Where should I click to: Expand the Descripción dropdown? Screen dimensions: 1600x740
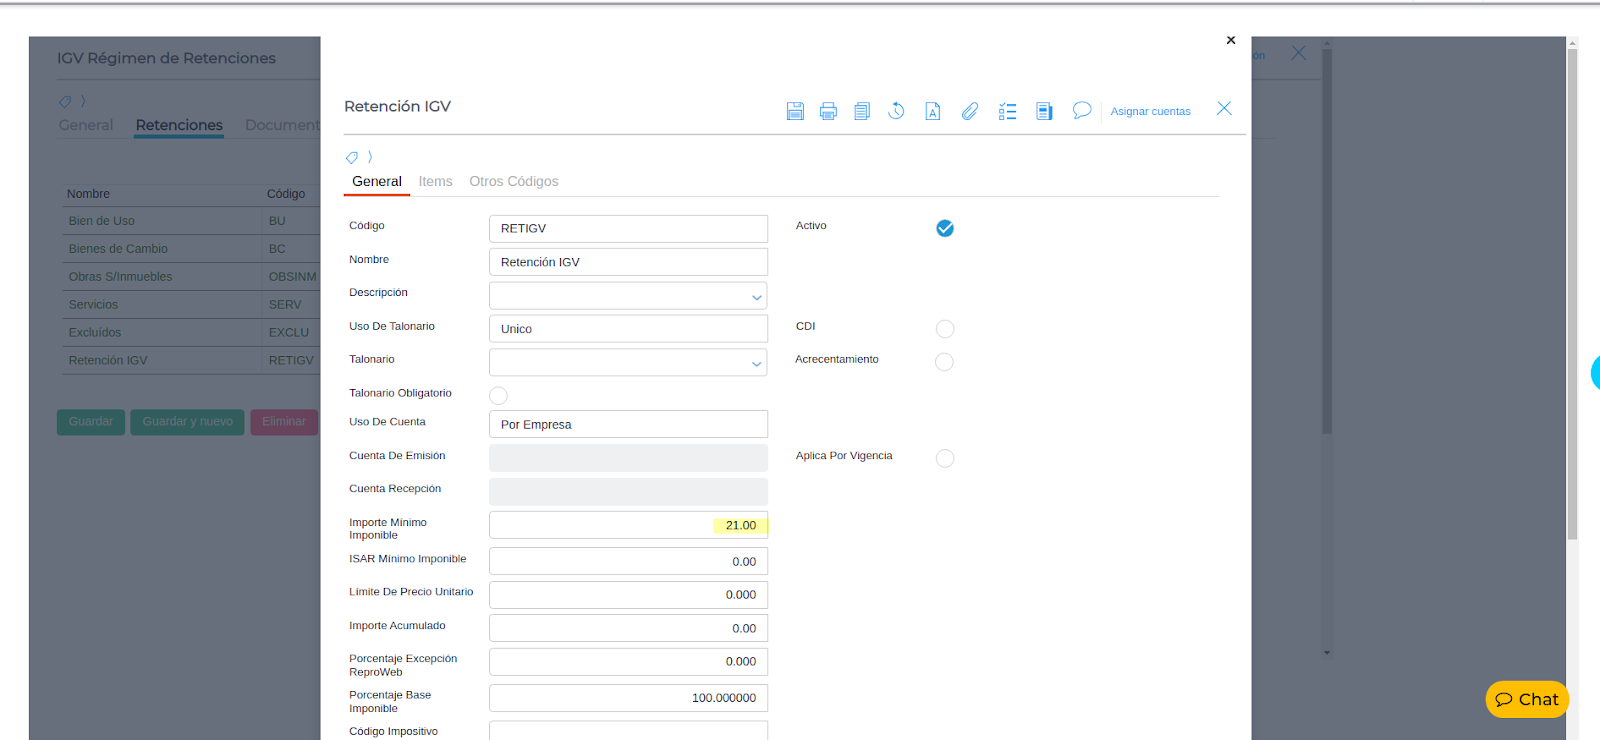[756, 297]
